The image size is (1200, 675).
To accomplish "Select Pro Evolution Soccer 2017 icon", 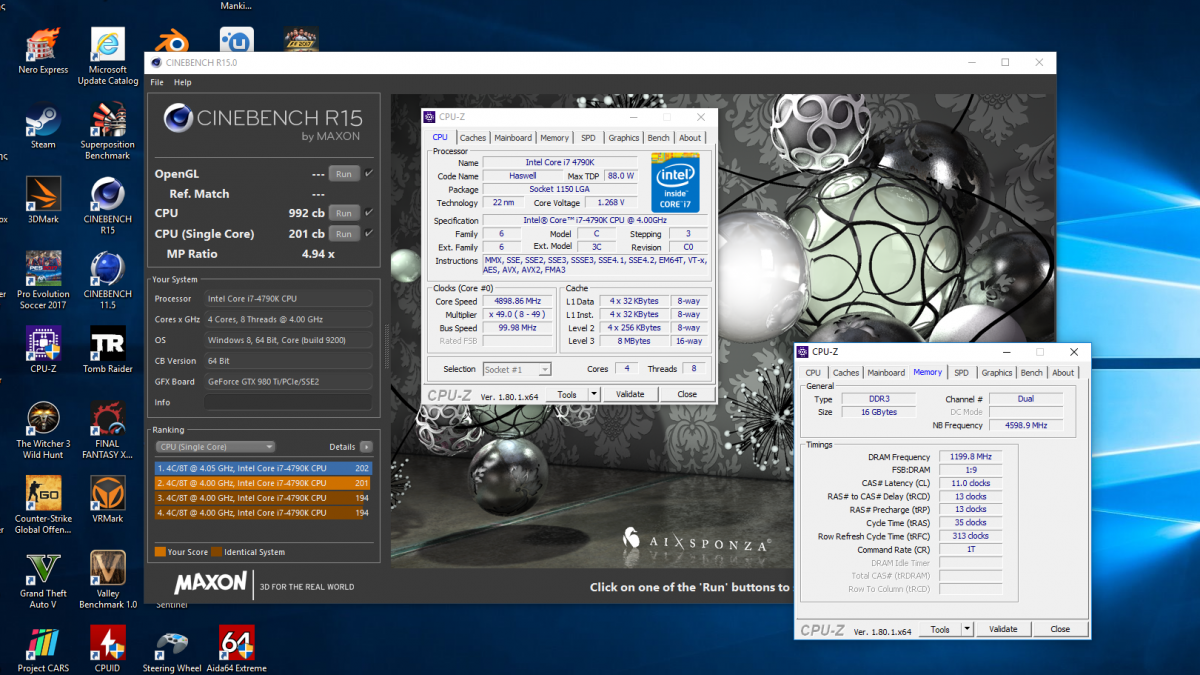I will pos(43,281).
